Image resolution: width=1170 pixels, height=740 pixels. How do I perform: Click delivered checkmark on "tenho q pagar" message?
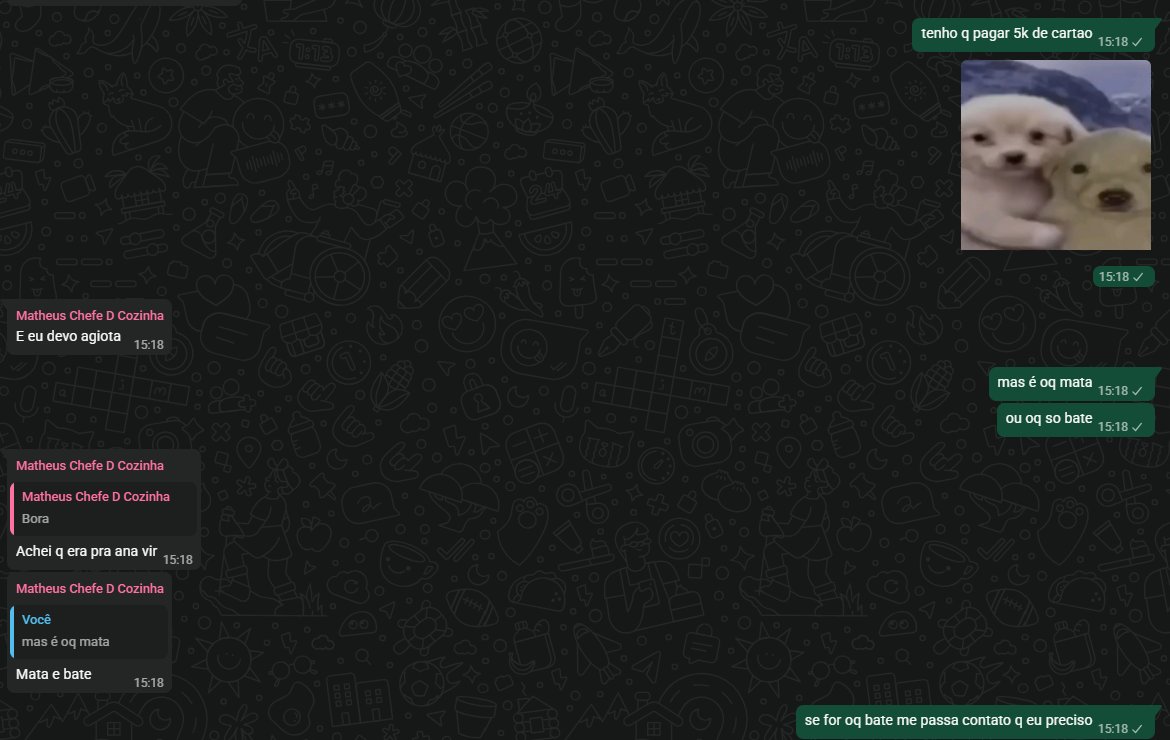1137,43
